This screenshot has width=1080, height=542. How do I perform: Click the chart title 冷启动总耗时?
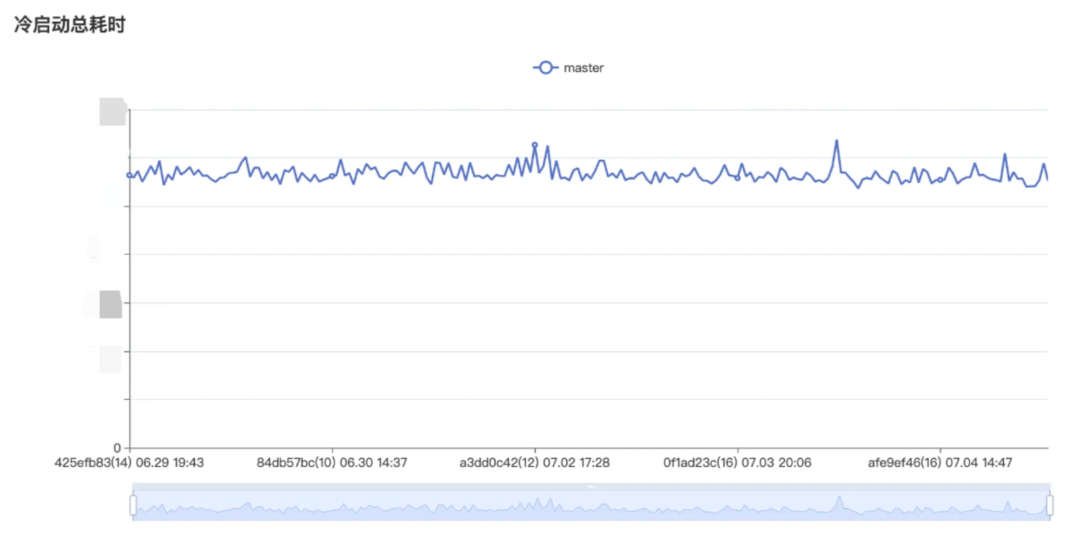tap(70, 25)
